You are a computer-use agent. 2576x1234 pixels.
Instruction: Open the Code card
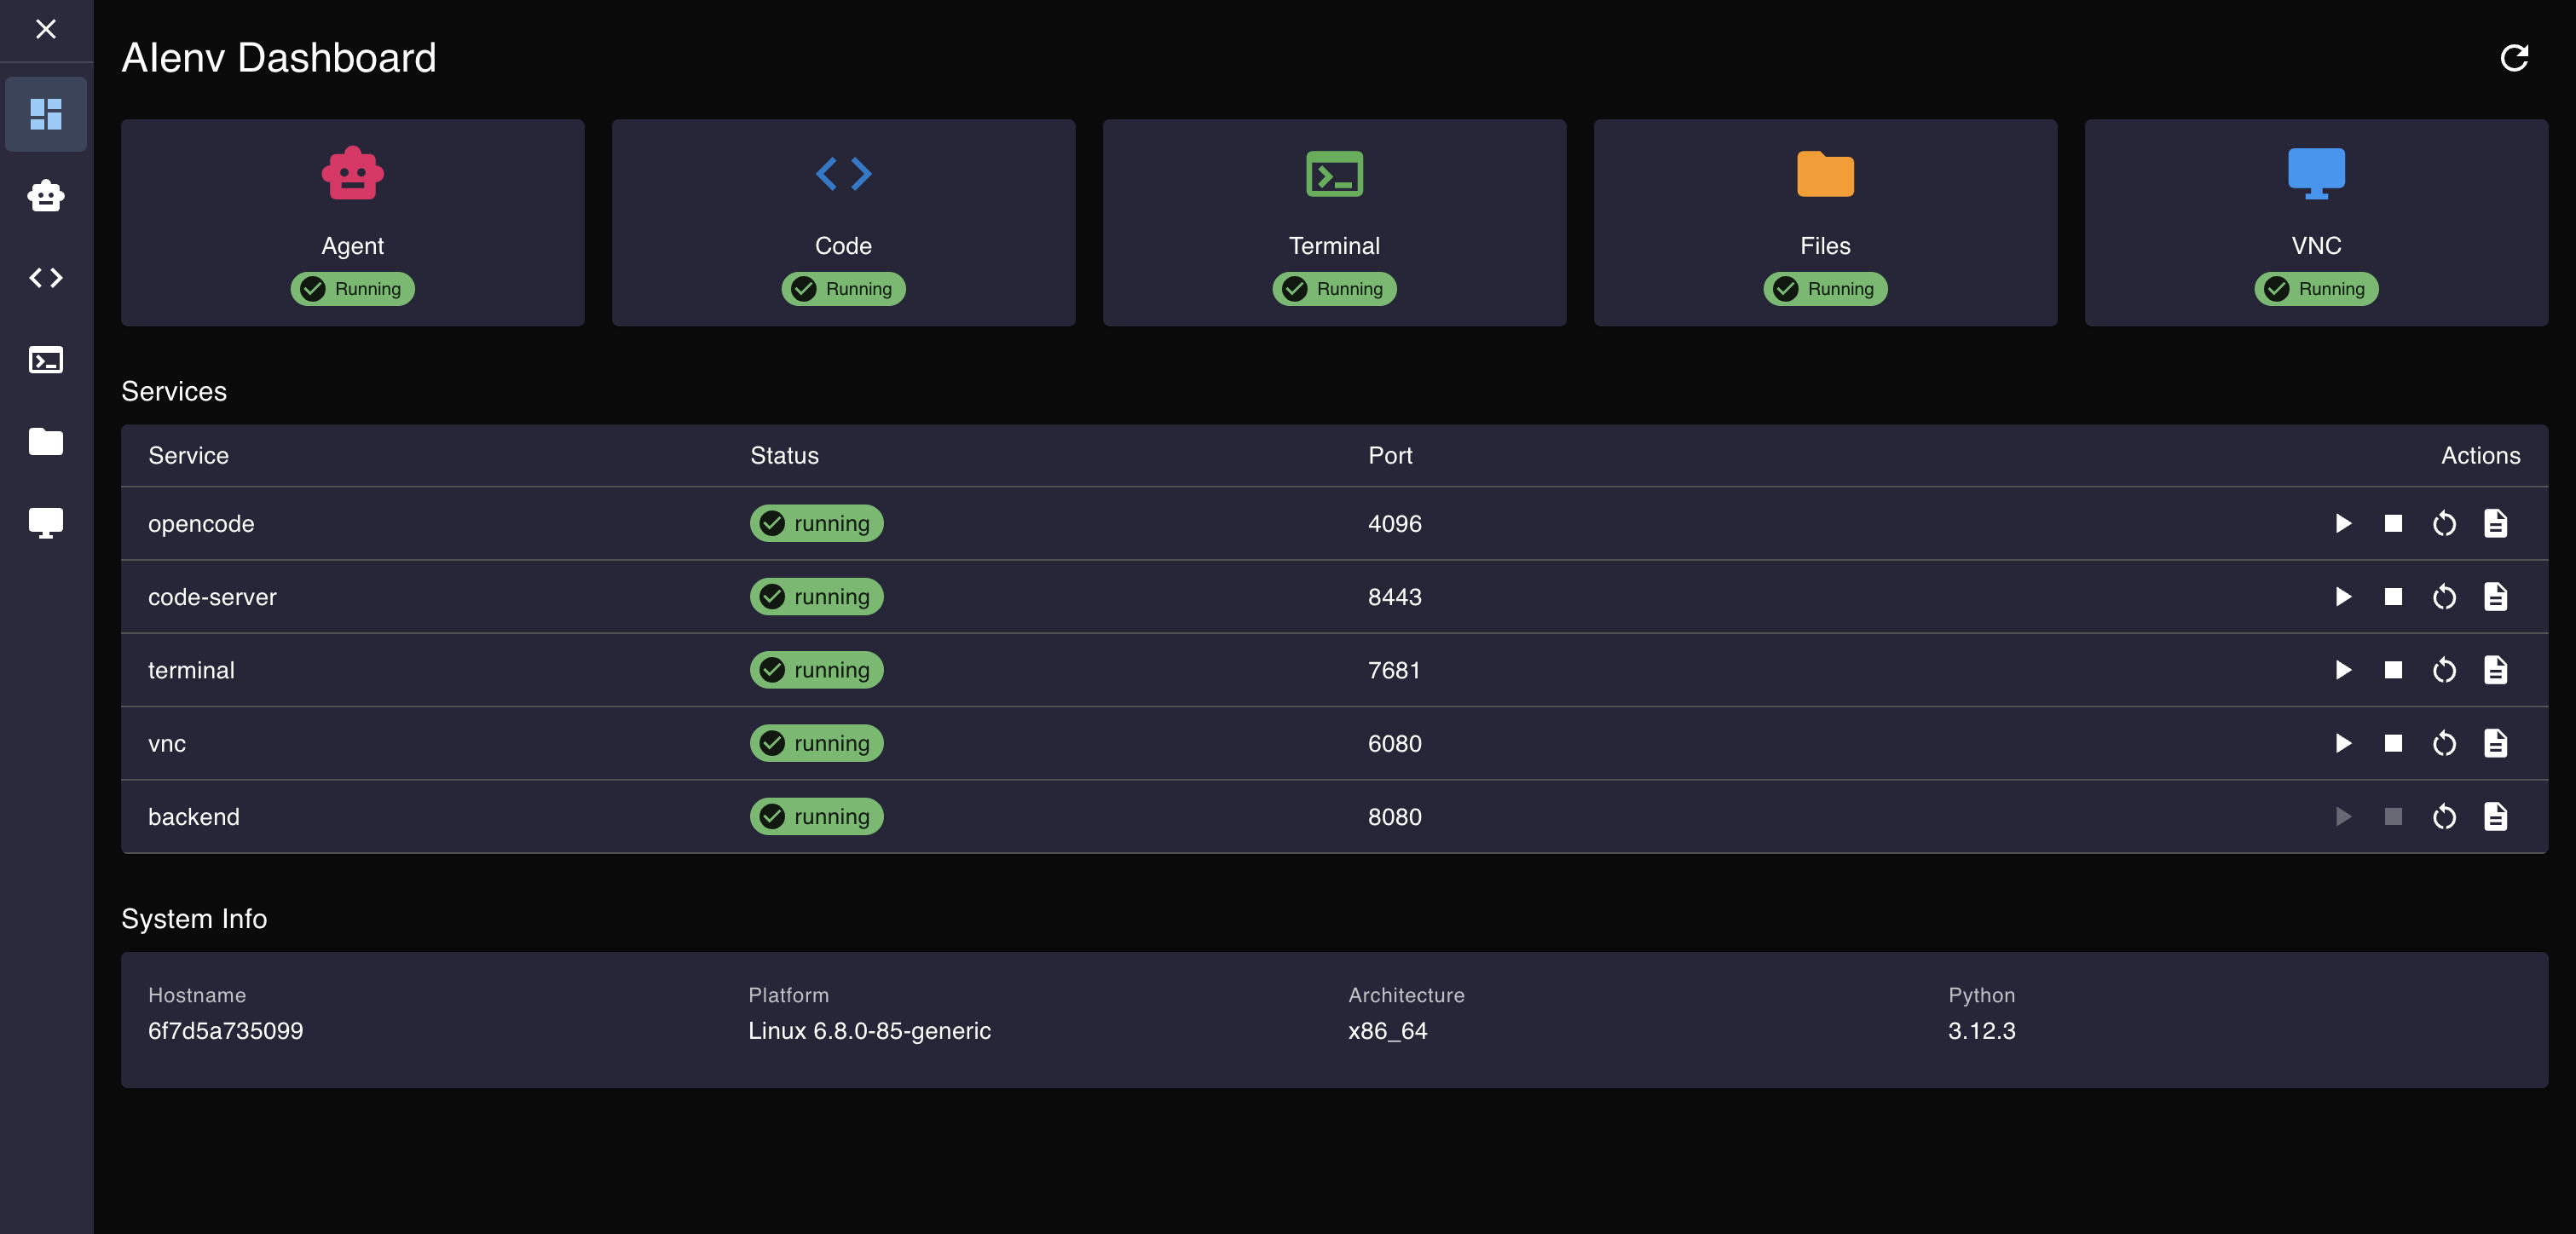pos(843,222)
